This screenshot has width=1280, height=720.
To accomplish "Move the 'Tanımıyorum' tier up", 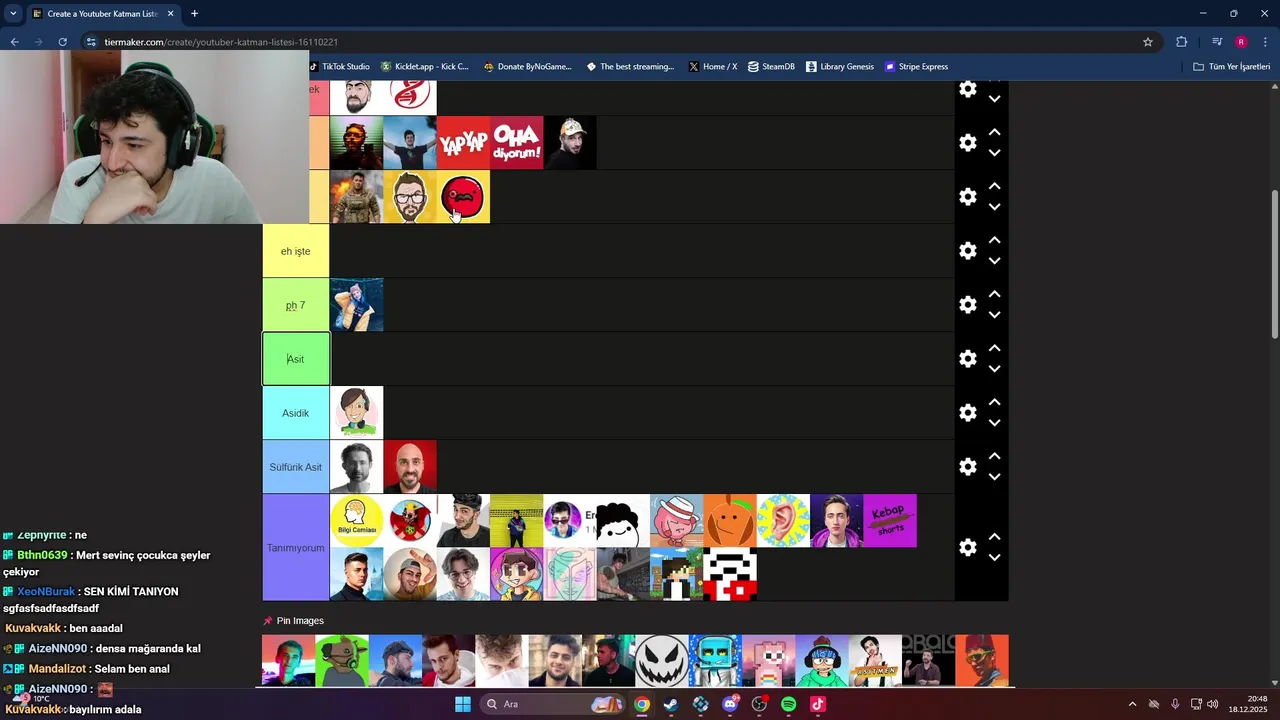I will coord(994,537).
